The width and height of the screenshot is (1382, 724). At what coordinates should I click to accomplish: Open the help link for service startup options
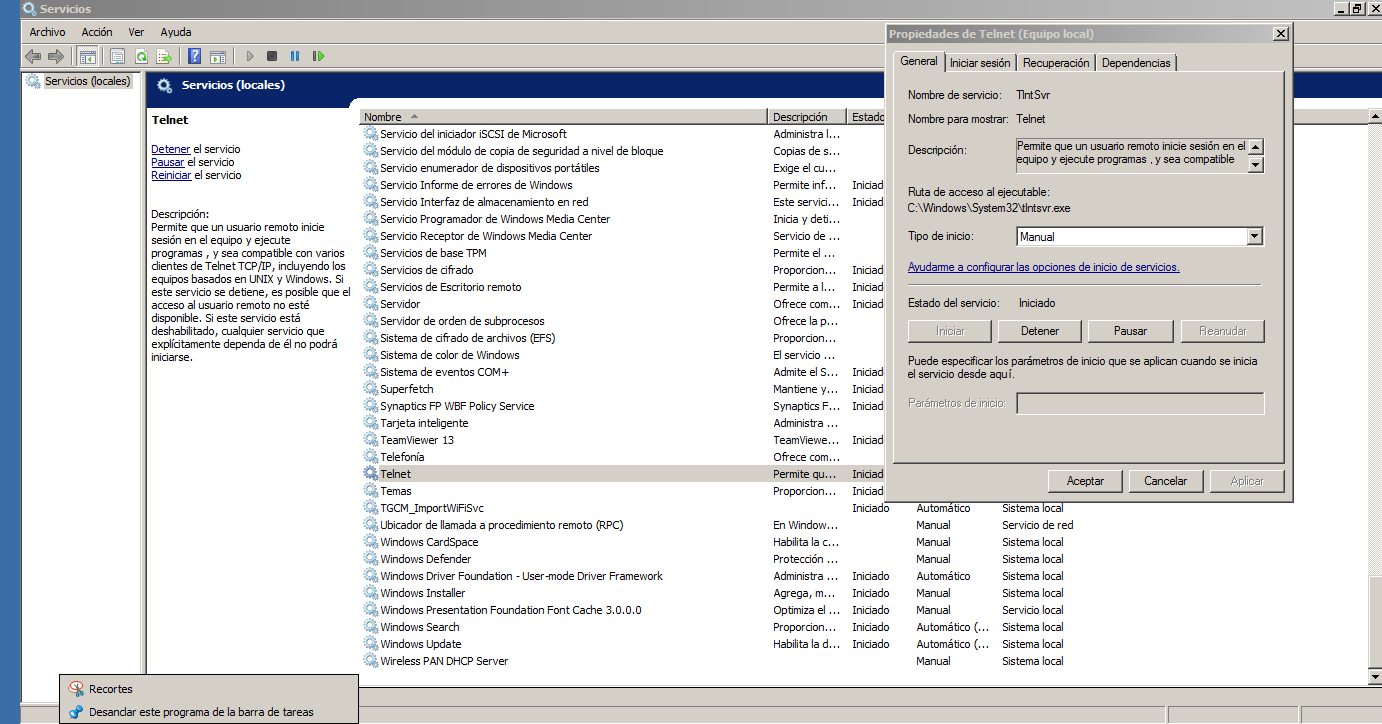click(1043, 267)
